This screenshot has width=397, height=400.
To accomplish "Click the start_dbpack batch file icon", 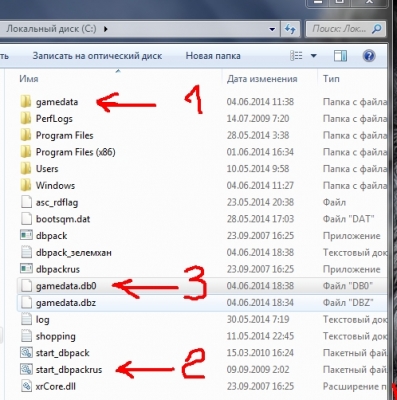I will (x=26, y=353).
